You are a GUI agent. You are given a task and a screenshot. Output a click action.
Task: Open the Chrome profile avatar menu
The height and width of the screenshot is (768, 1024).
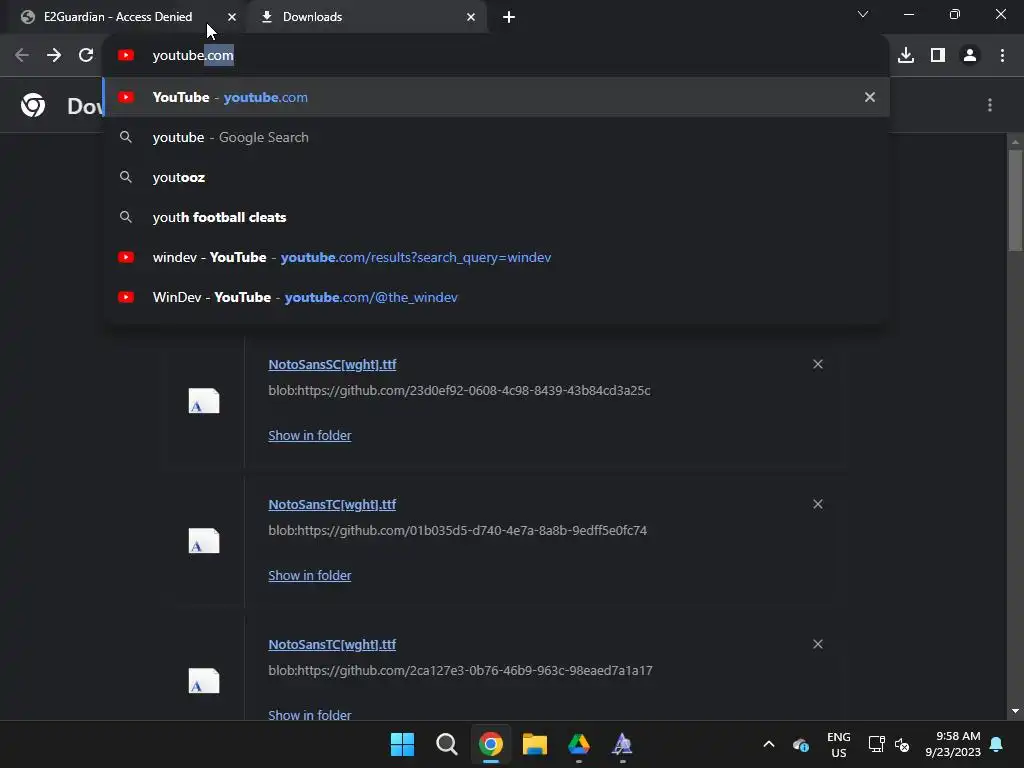(970, 56)
